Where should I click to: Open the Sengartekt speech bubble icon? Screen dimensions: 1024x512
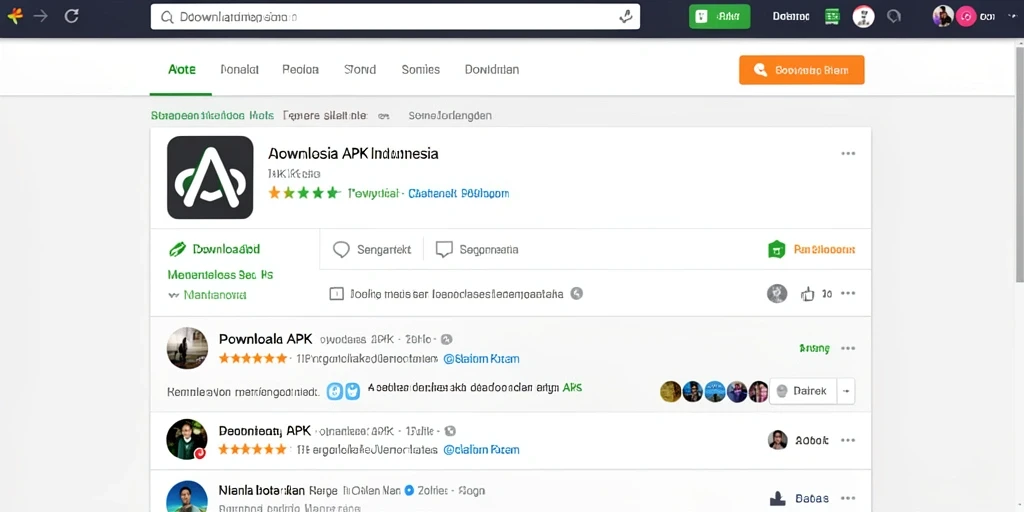342,249
